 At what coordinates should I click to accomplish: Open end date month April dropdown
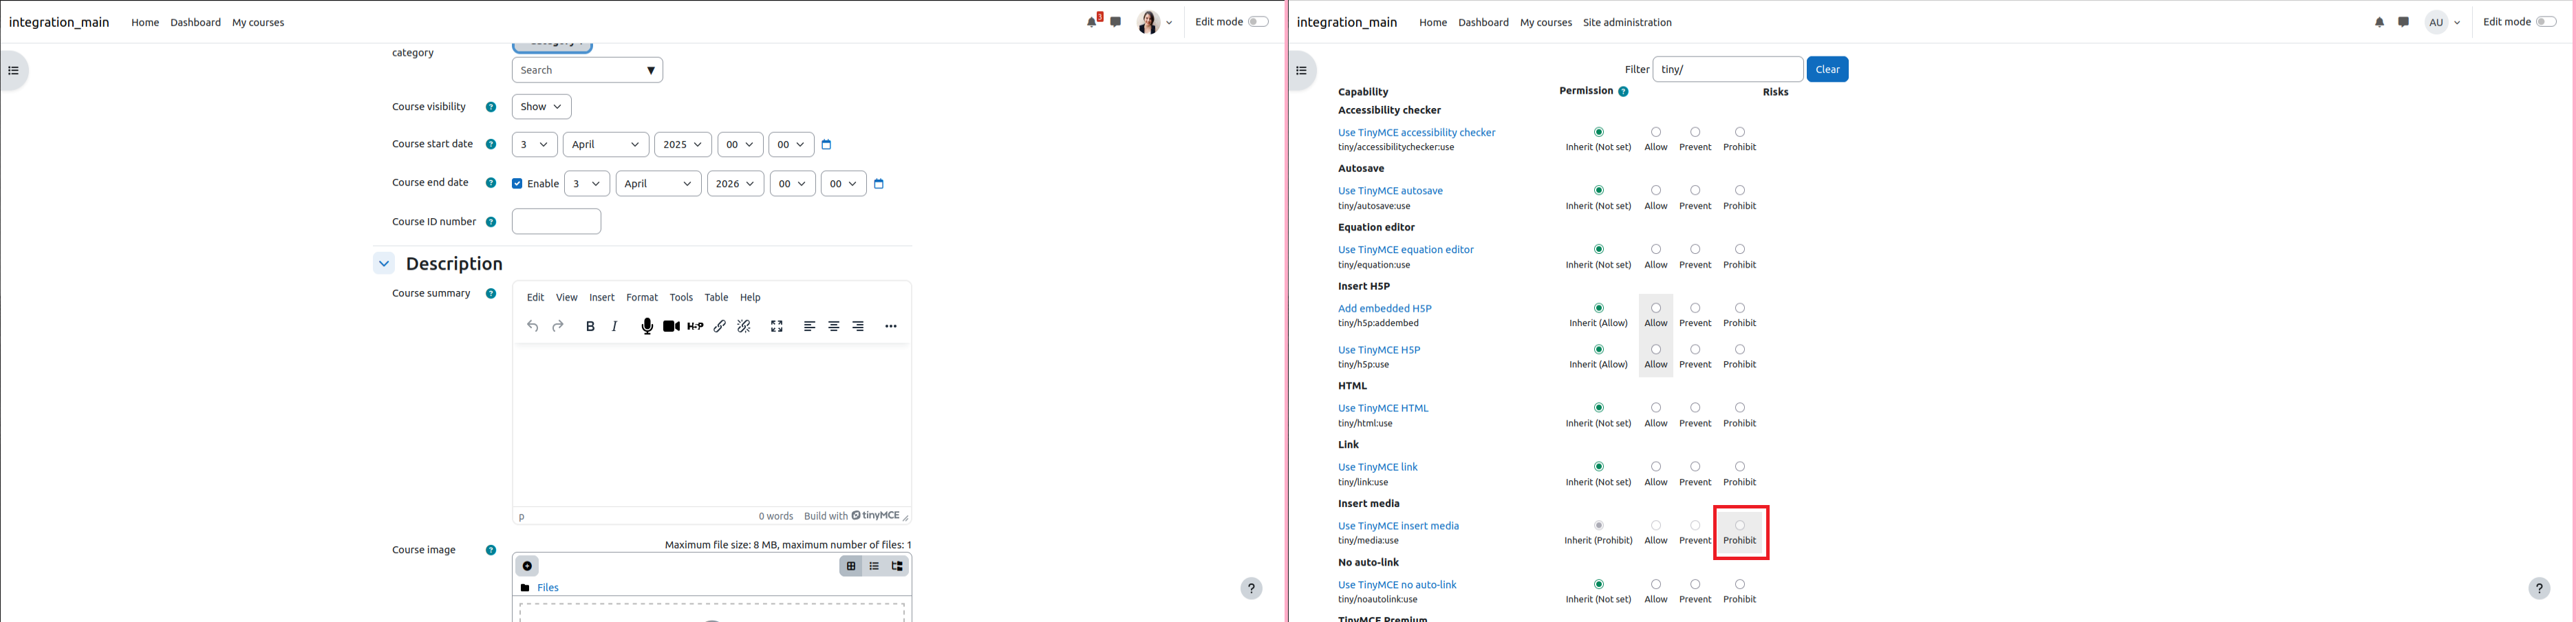coord(659,184)
